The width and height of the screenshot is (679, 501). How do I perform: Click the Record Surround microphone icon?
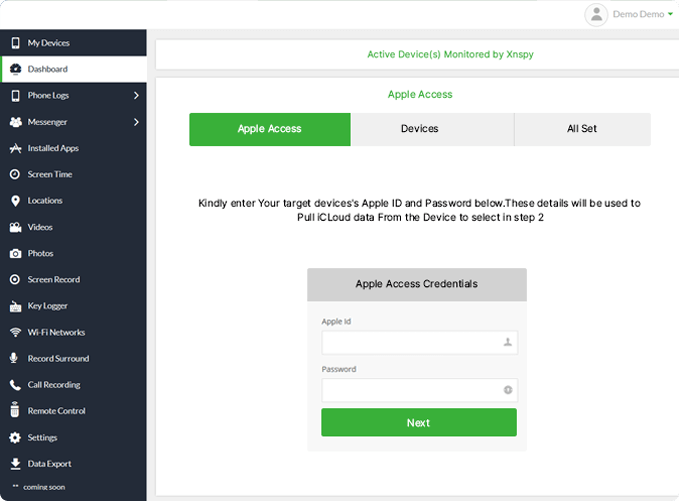(x=15, y=358)
